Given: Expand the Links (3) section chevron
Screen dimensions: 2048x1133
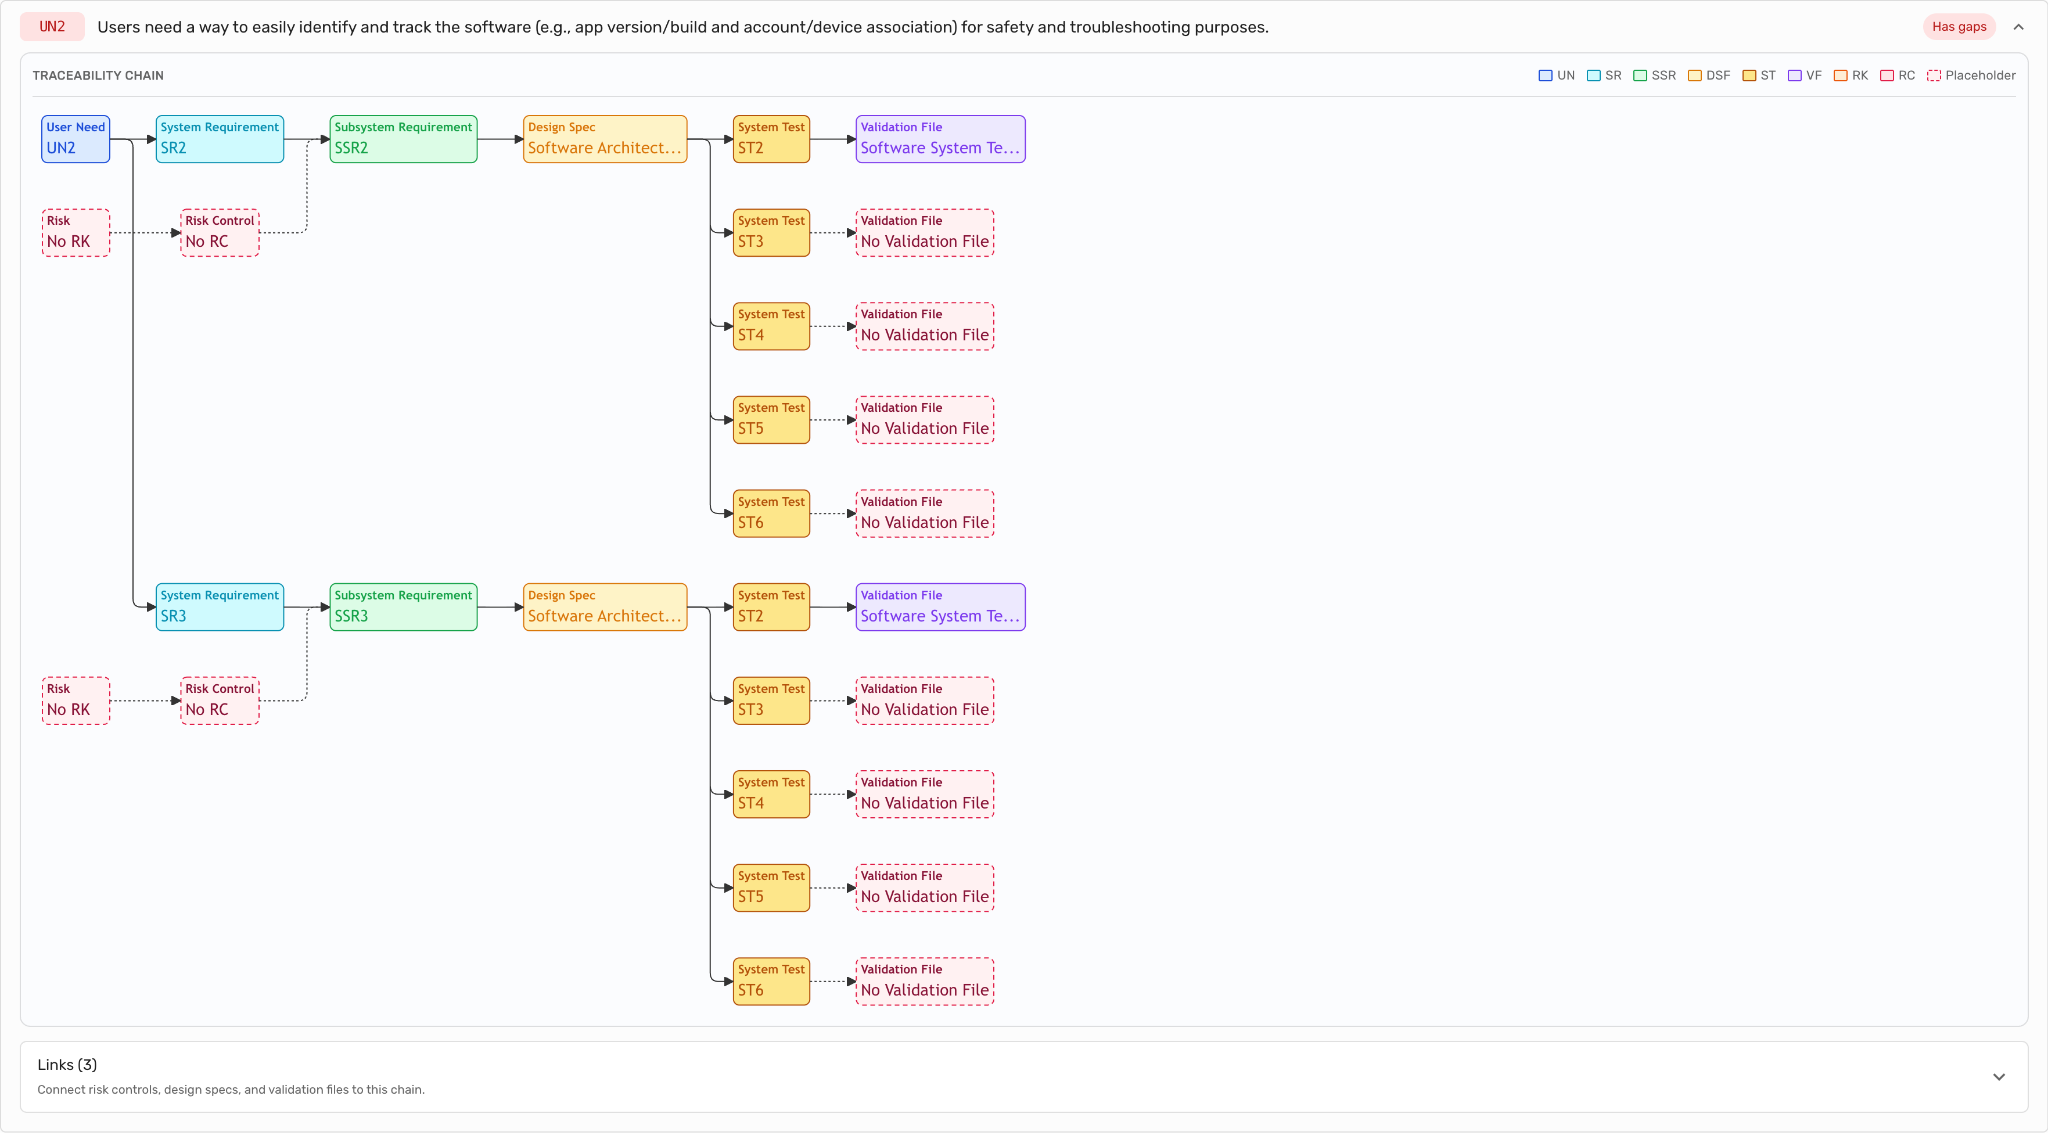Looking at the screenshot, I should point(1999,1077).
